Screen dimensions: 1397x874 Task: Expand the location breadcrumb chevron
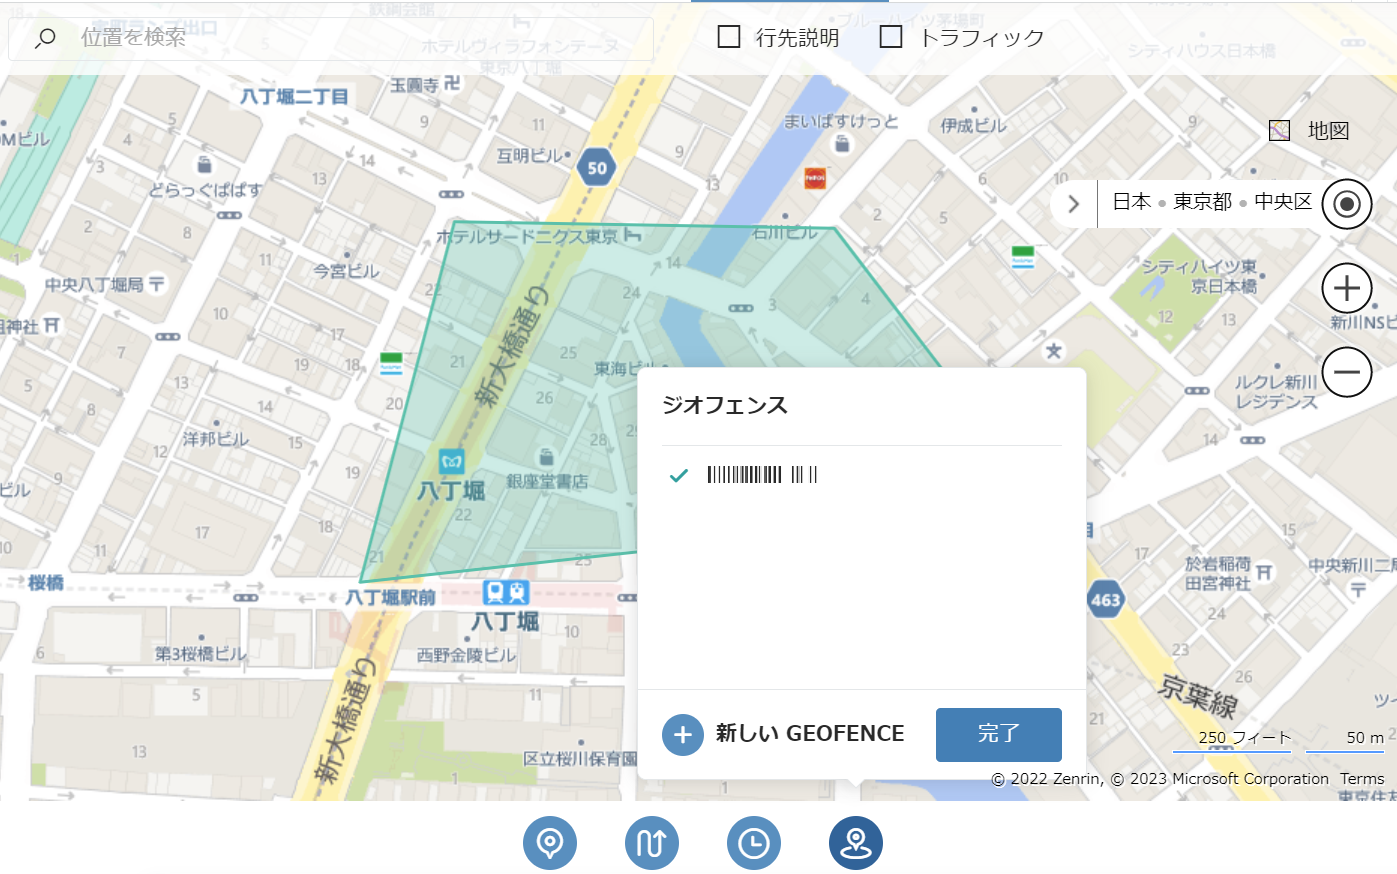1074,204
